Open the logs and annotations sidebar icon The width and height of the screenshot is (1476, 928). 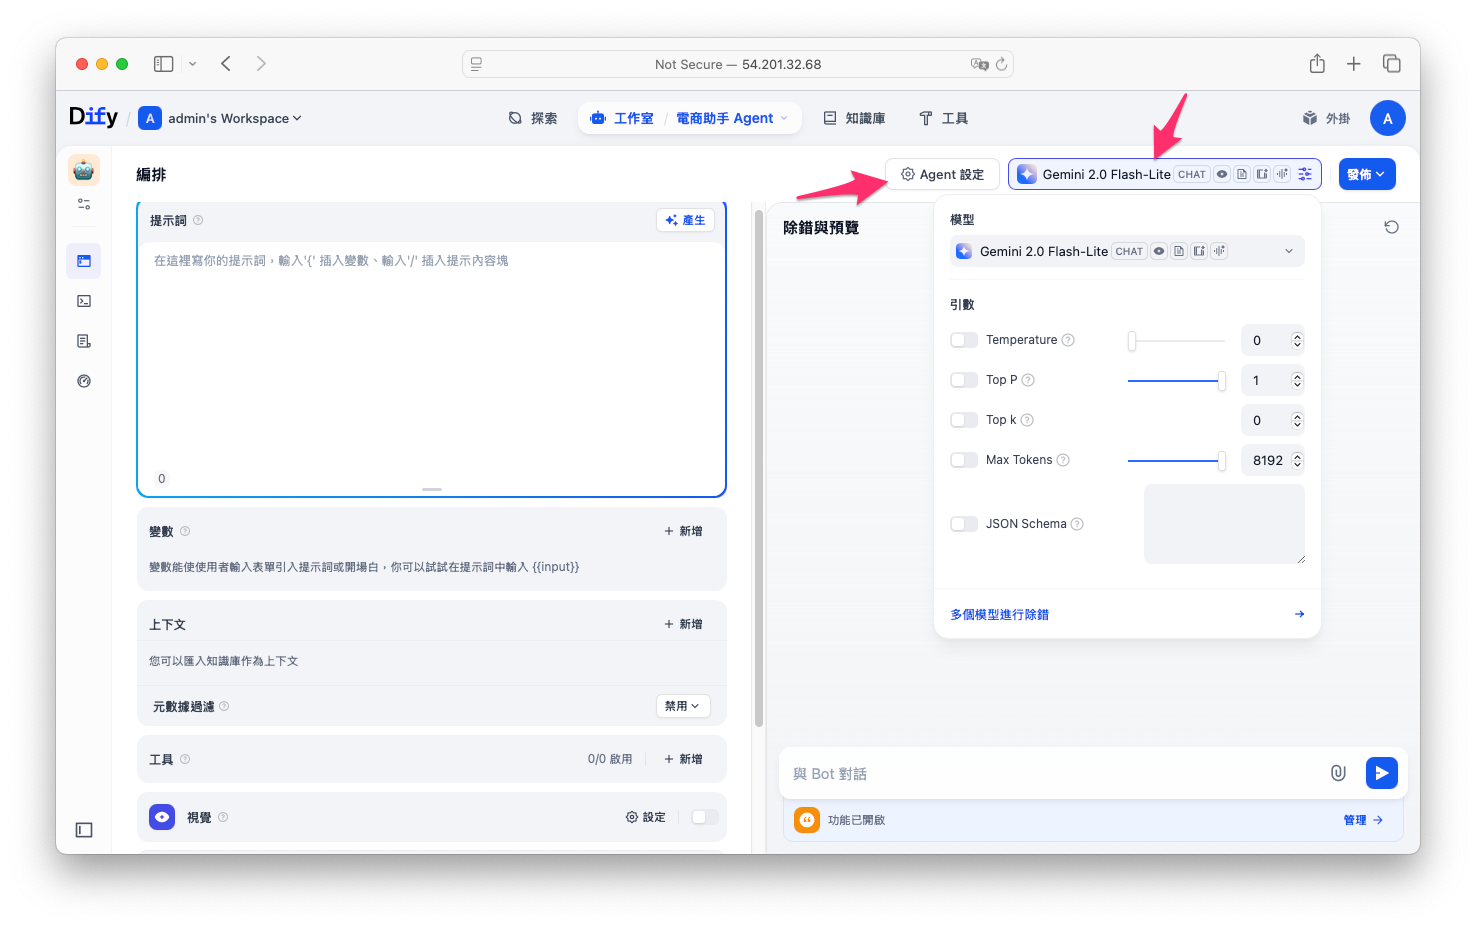point(84,341)
